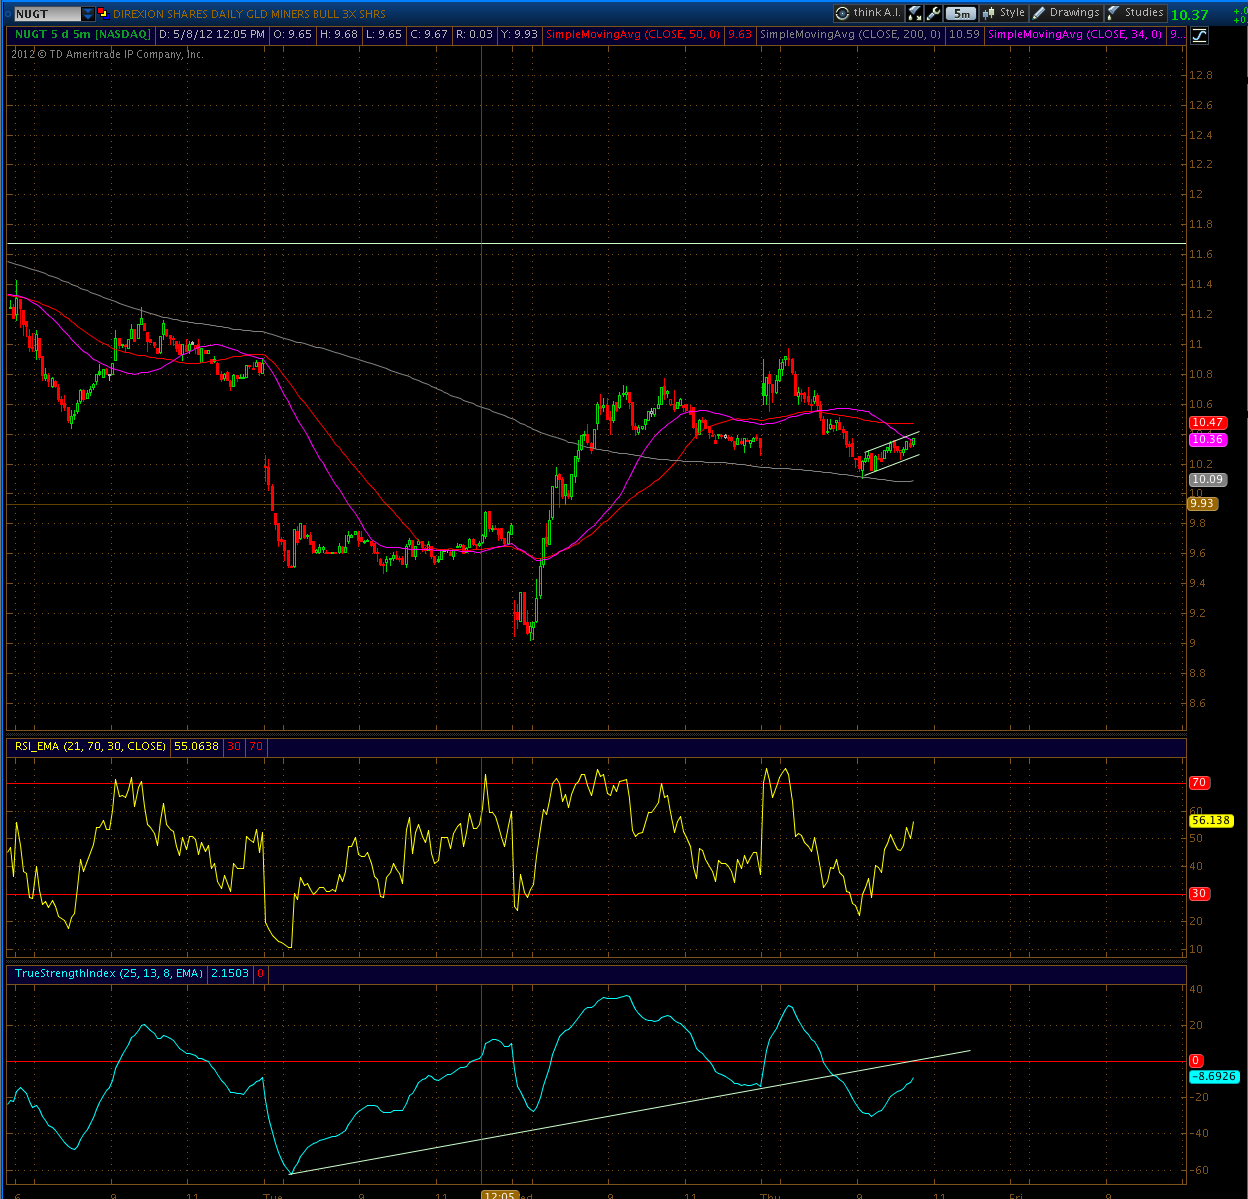Click the NUGT symbol input field
This screenshot has width=1248, height=1199.
coord(47,14)
